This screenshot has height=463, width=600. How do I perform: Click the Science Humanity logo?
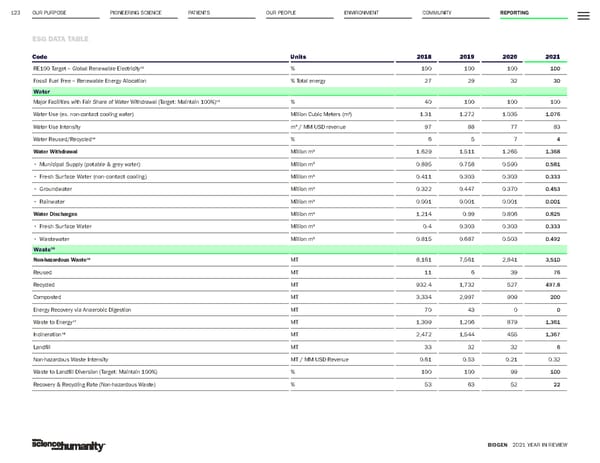pos(66,443)
